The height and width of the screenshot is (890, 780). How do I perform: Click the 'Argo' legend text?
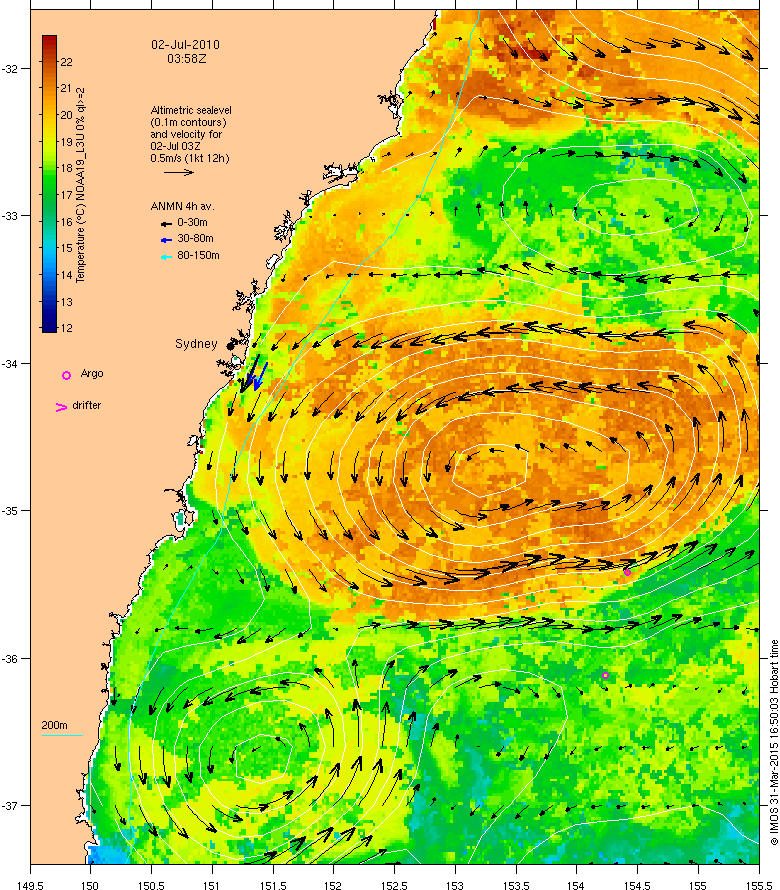pyautogui.click(x=92, y=373)
